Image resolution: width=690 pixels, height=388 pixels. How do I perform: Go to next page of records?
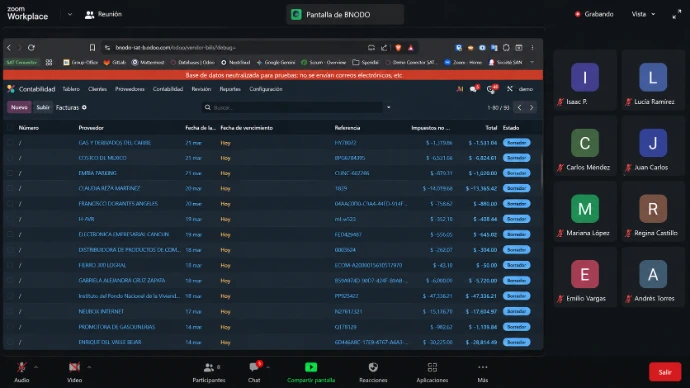click(531, 107)
